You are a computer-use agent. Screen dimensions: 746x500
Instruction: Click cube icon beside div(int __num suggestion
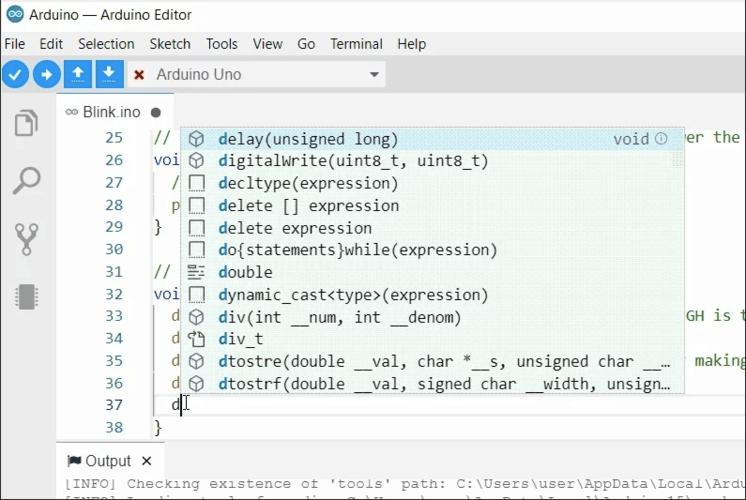point(196,317)
